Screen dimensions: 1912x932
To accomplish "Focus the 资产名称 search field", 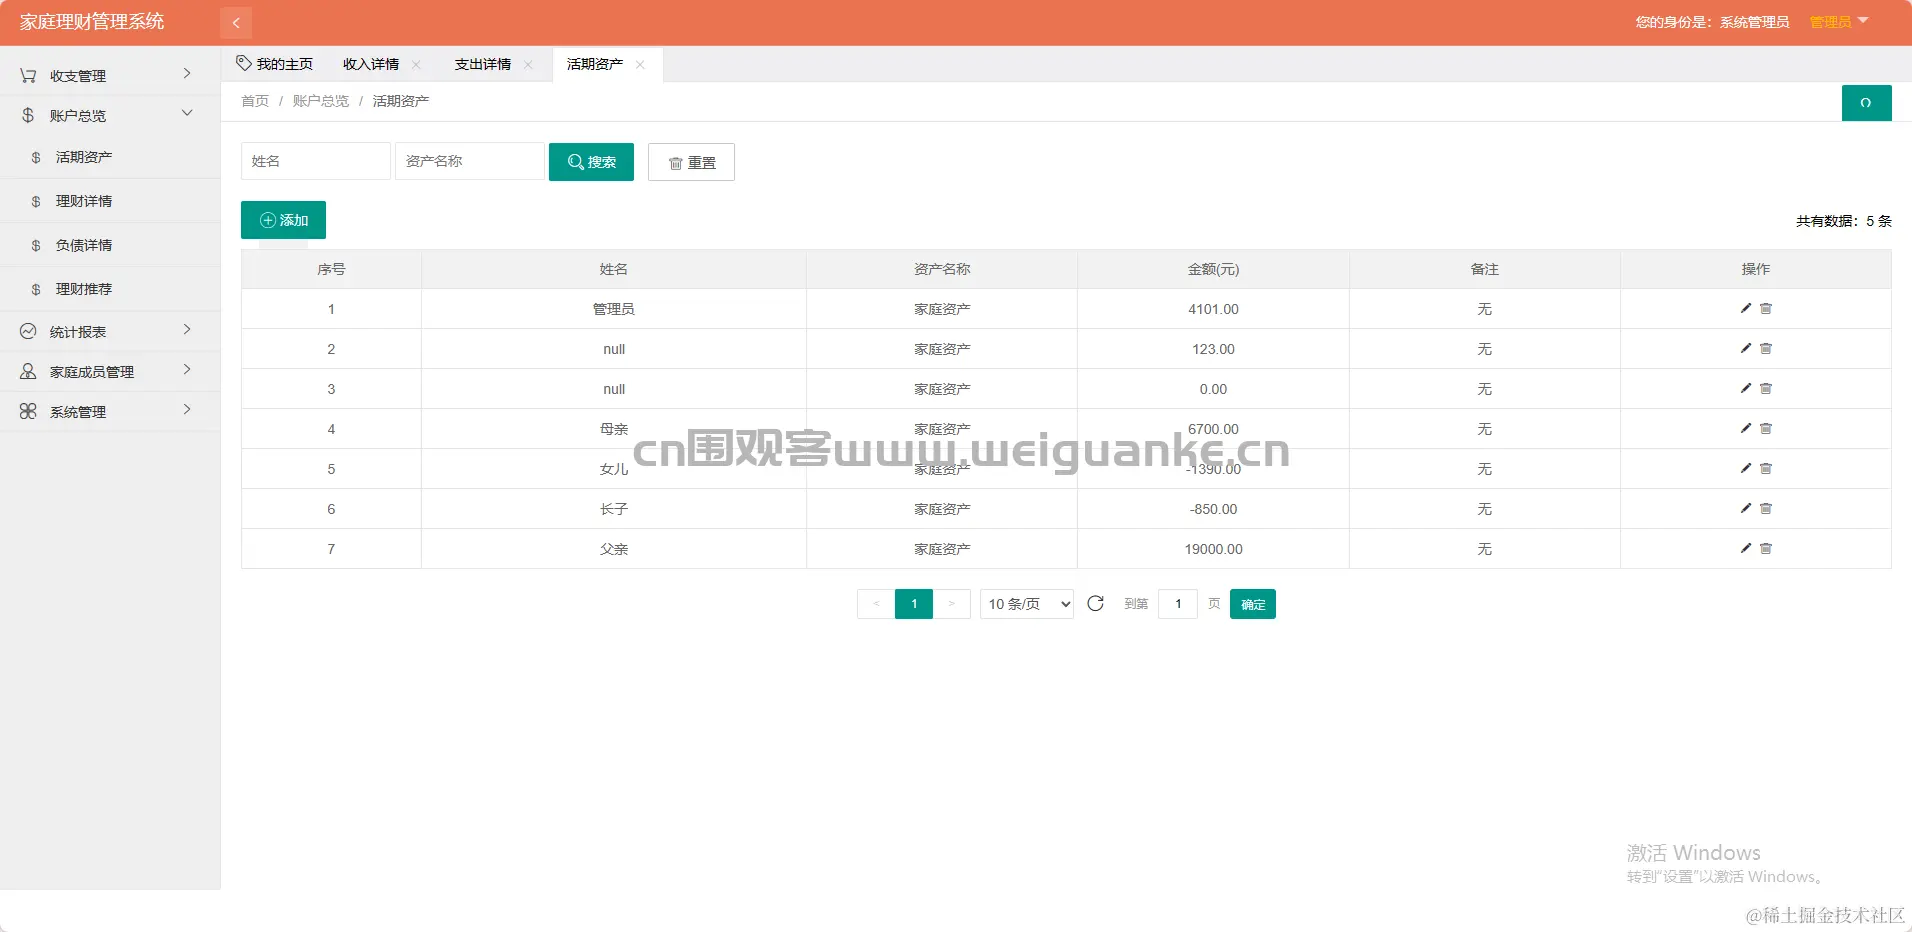I will click(x=470, y=161).
